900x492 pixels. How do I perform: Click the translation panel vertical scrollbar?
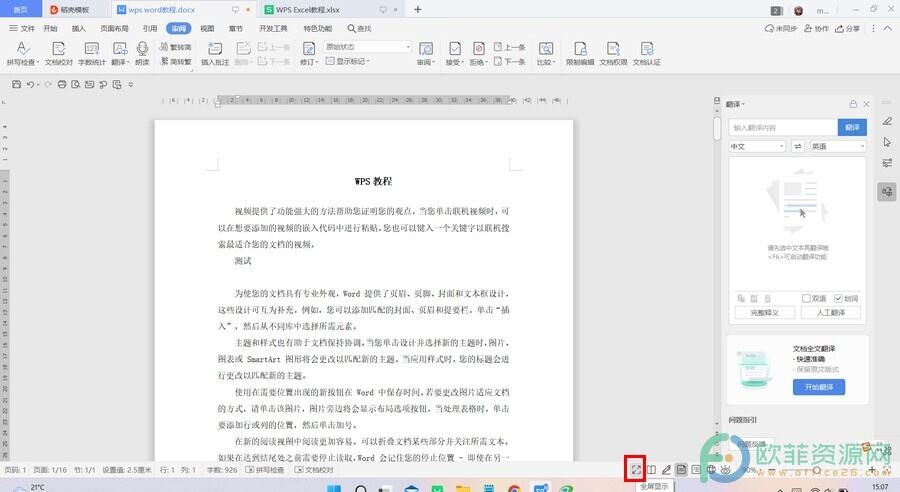[x=717, y=127]
